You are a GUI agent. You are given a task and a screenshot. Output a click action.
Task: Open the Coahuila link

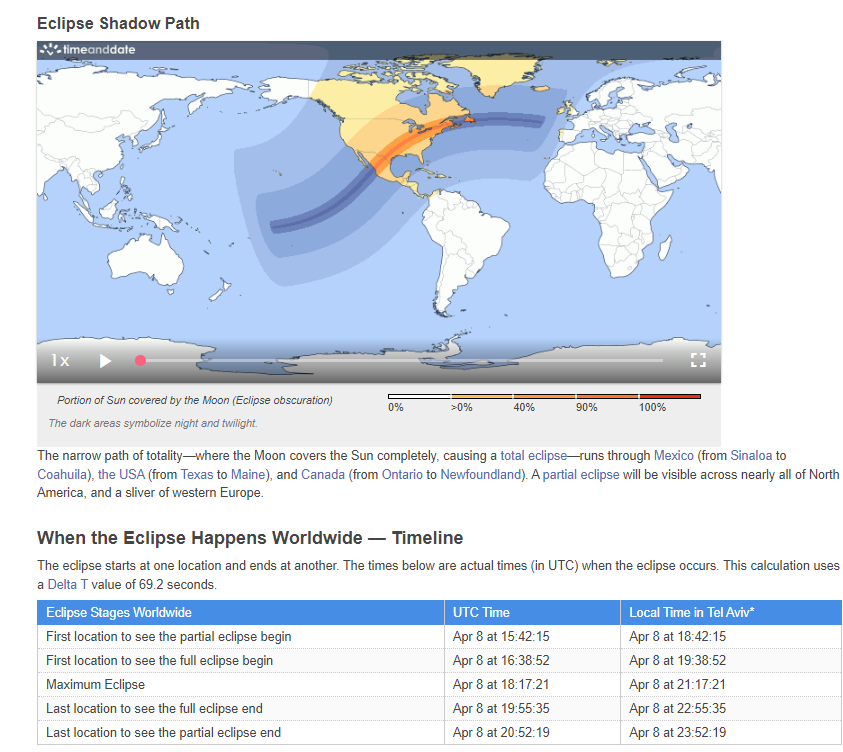point(62,475)
